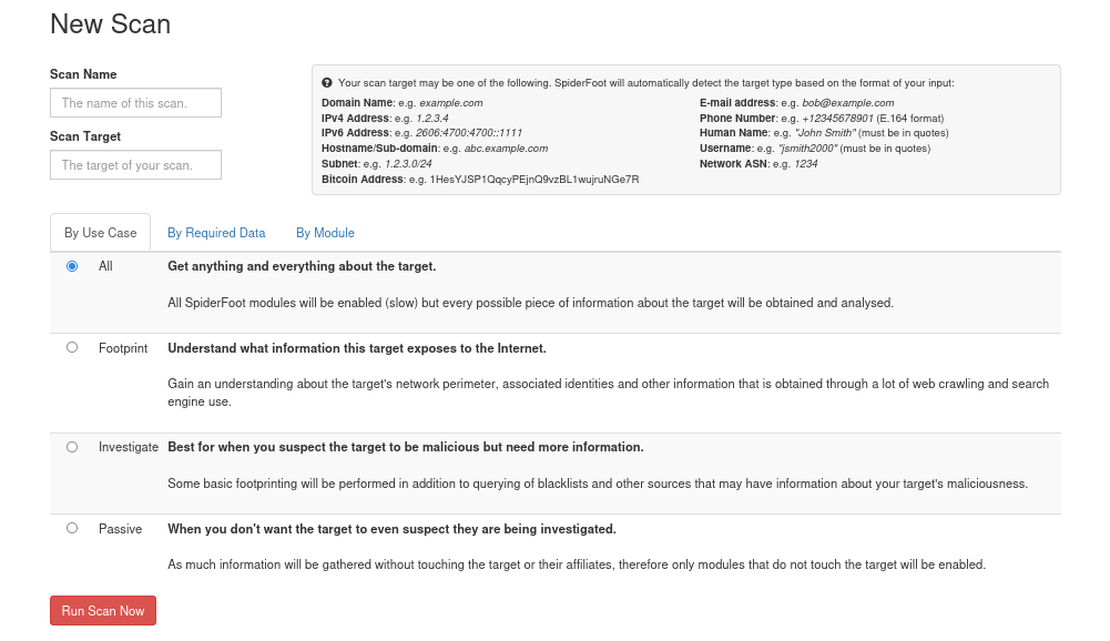Click the Passive text label

coord(120,528)
